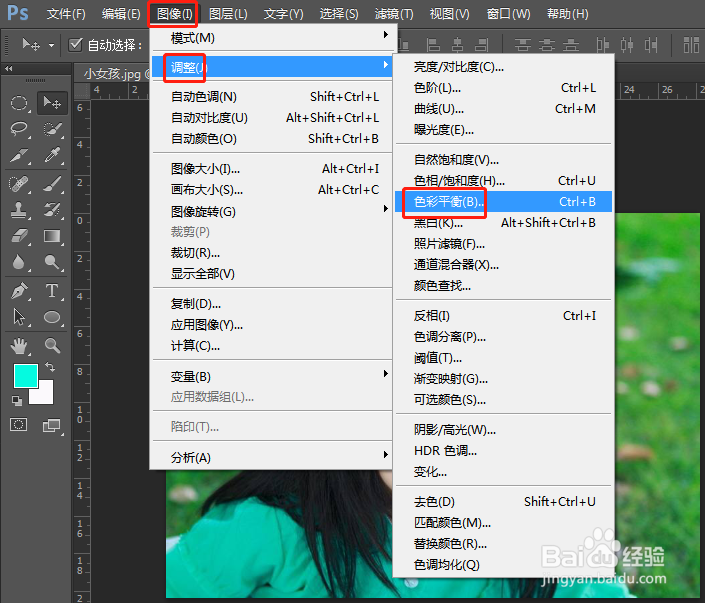
Task: Collapse the toolbox panel double arrows
Action: 9,68
